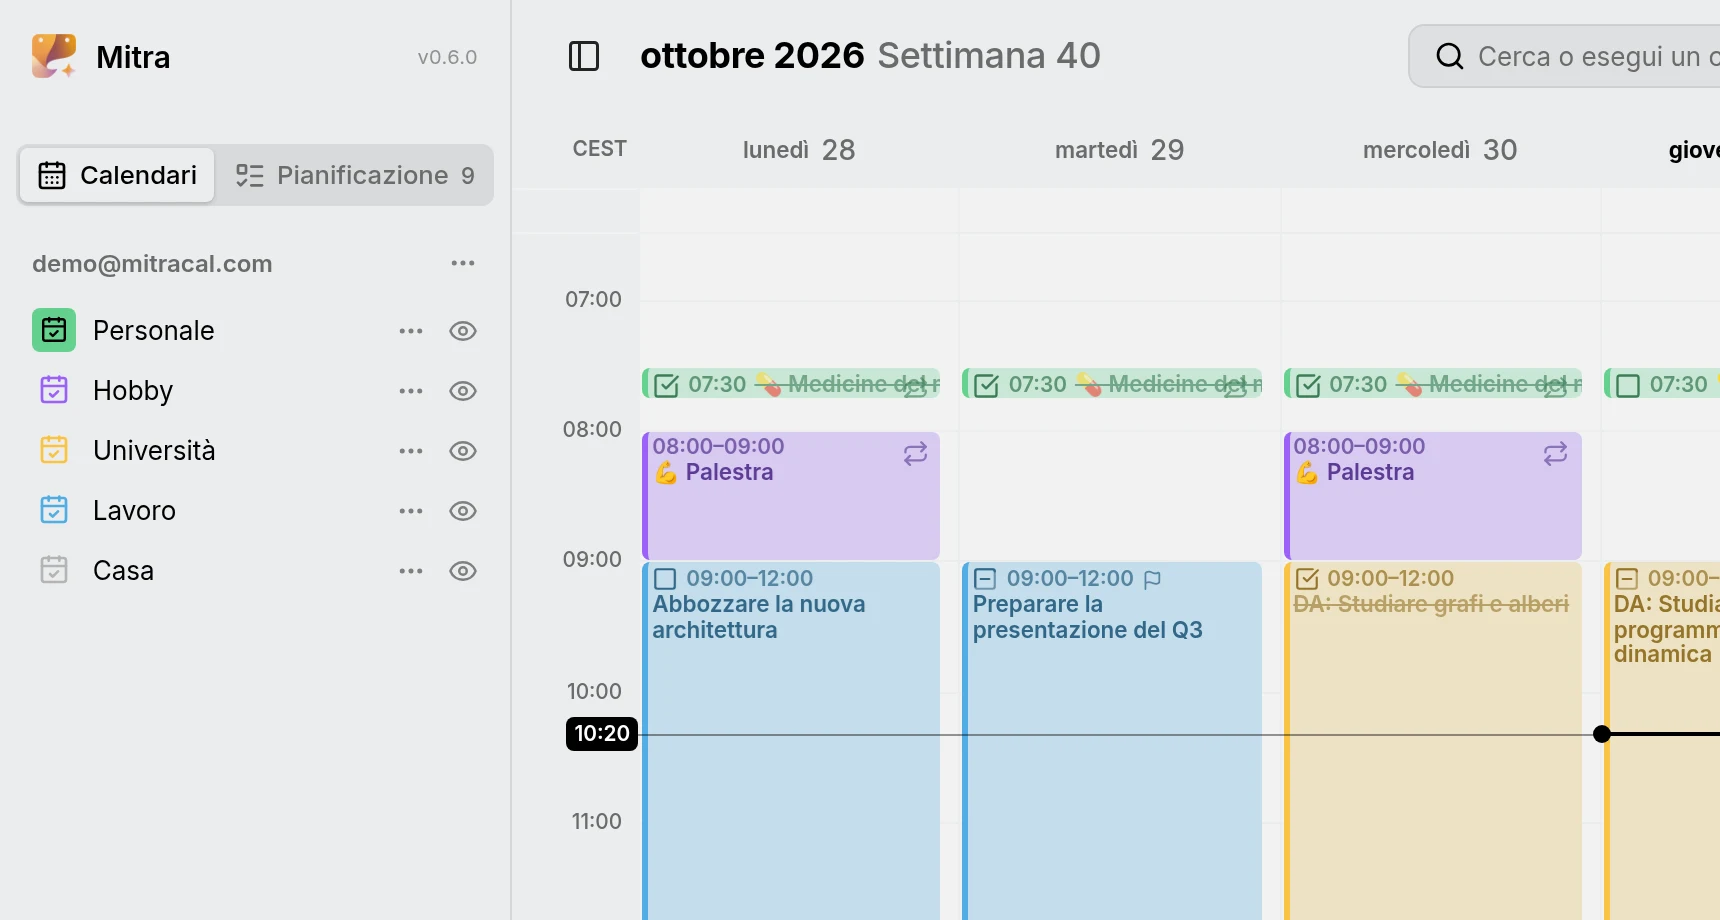Open more options for Università calendar
Image resolution: width=1720 pixels, height=920 pixels.
[x=411, y=451]
